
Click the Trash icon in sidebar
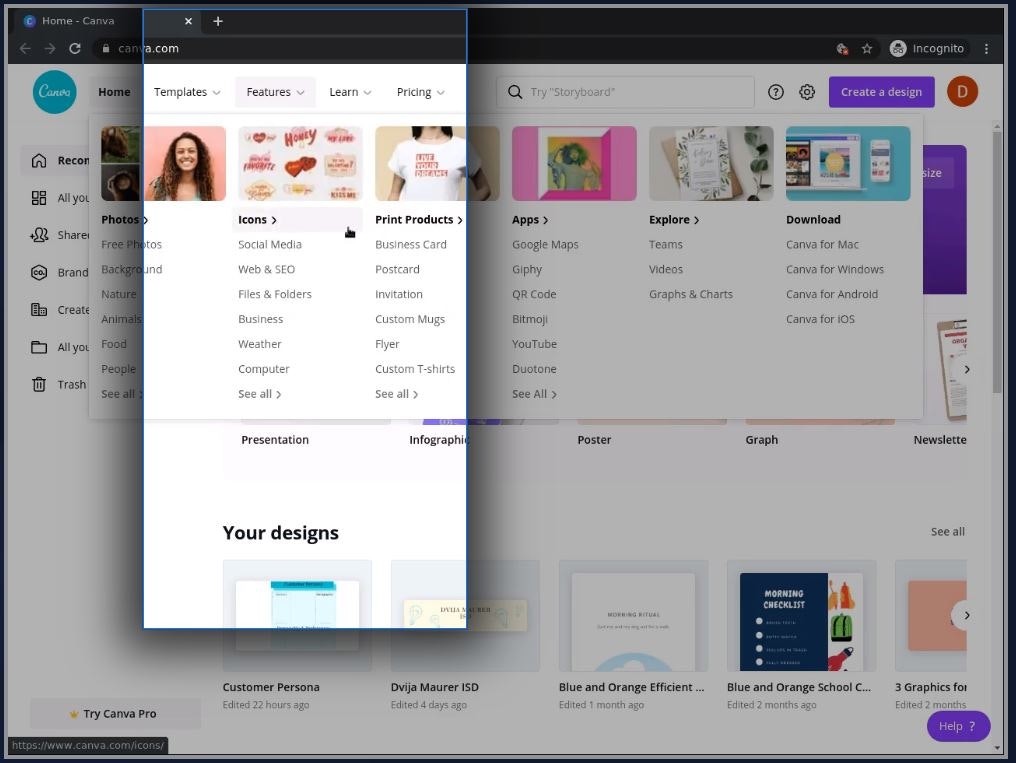[39, 384]
